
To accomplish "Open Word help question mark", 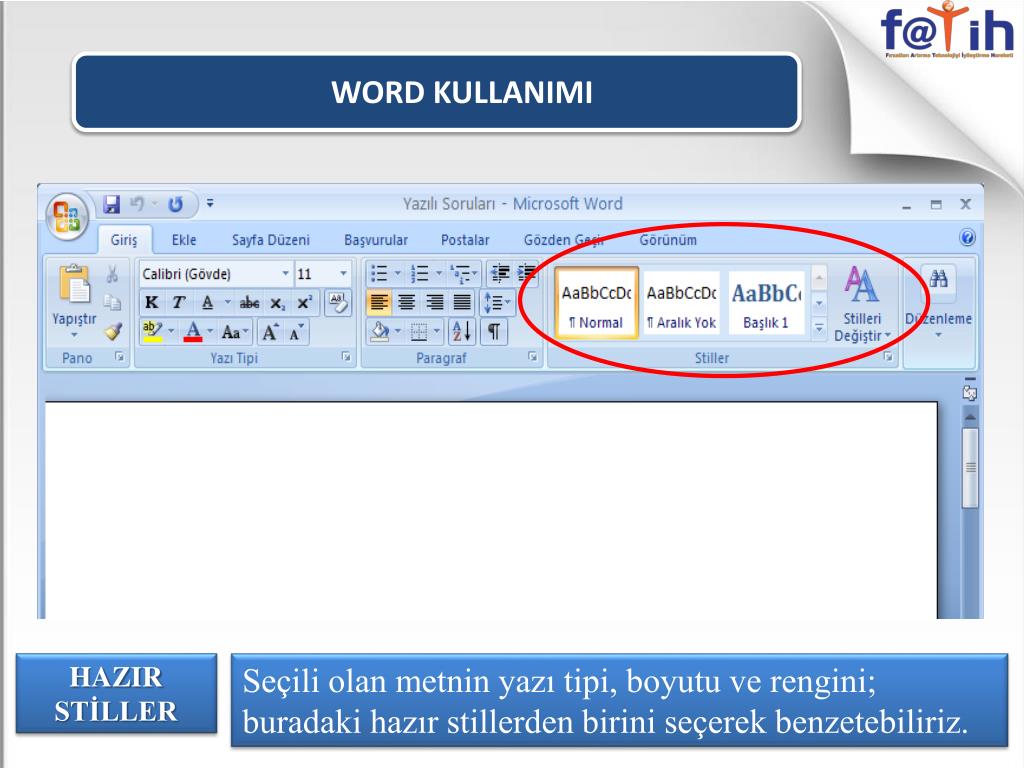I will tap(967, 238).
